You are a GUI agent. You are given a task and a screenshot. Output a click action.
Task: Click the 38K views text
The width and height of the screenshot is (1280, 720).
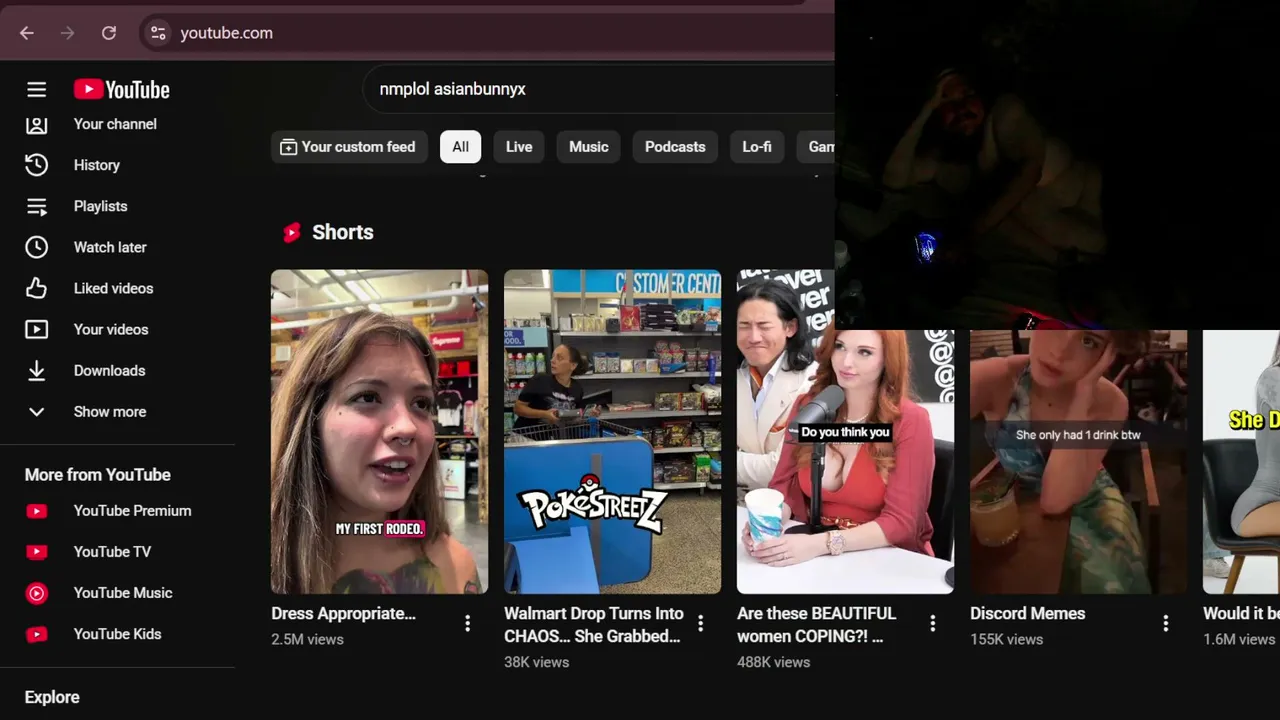(537, 663)
